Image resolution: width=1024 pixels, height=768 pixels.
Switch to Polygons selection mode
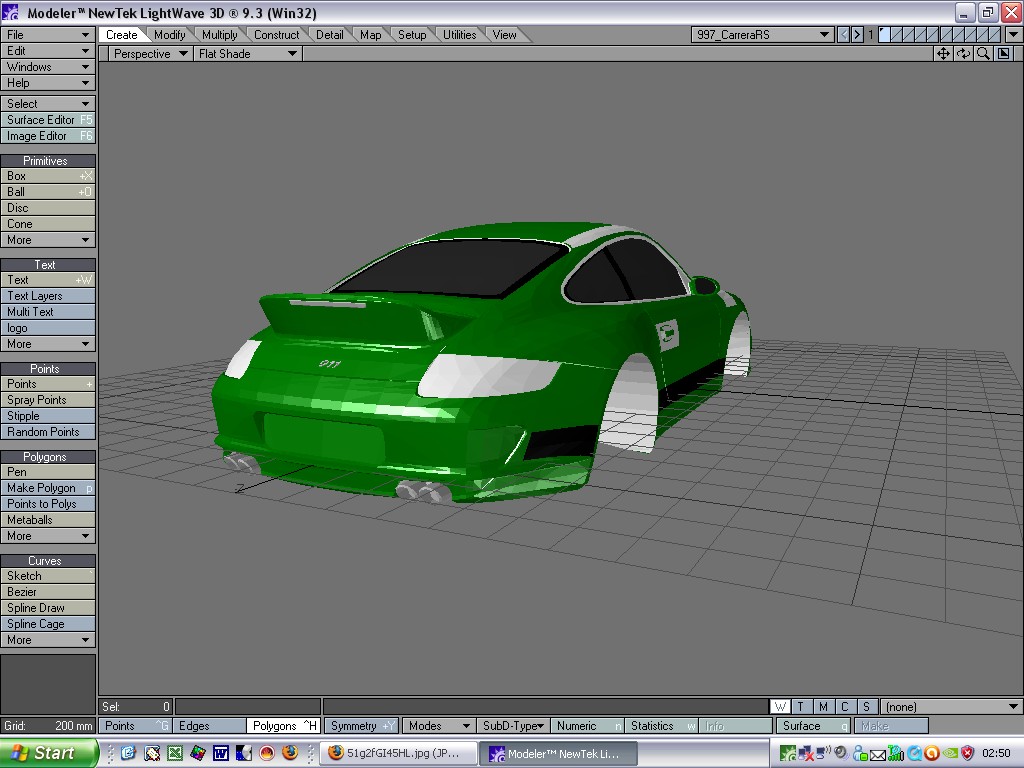coord(283,726)
